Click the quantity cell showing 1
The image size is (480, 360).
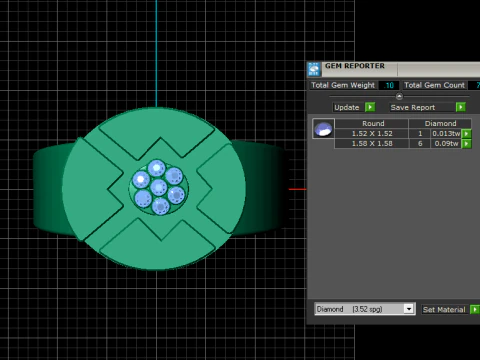click(x=420, y=134)
